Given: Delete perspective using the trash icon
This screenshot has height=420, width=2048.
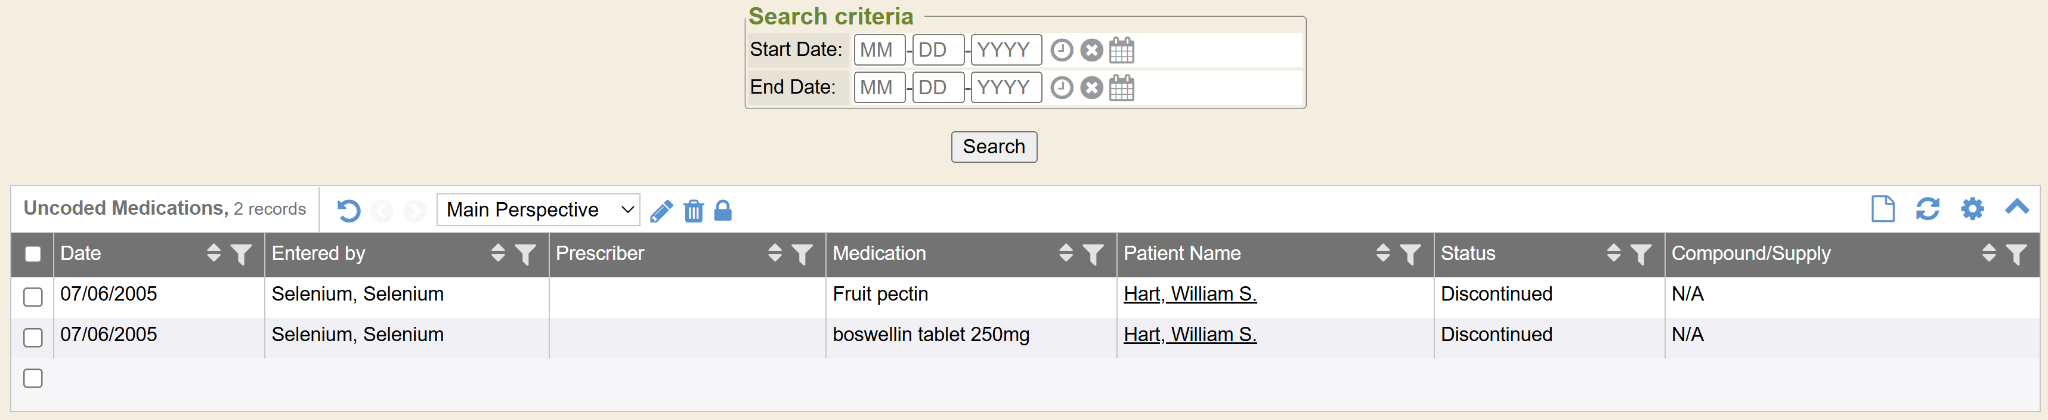Looking at the screenshot, I should [x=693, y=211].
